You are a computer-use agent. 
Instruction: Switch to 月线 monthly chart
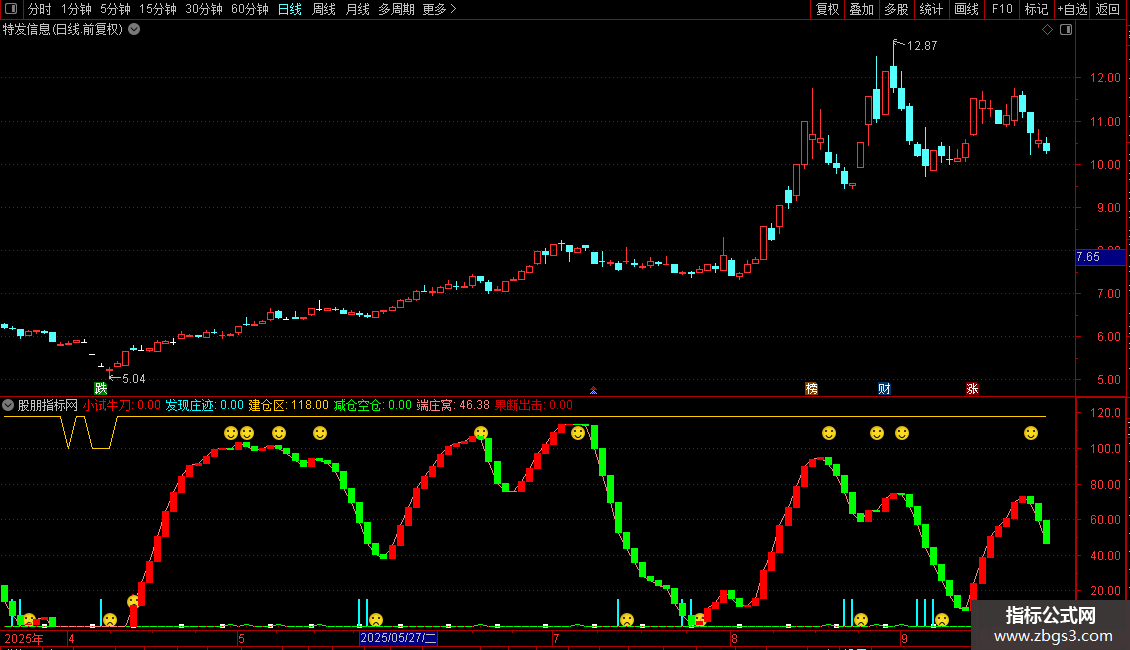(x=357, y=9)
